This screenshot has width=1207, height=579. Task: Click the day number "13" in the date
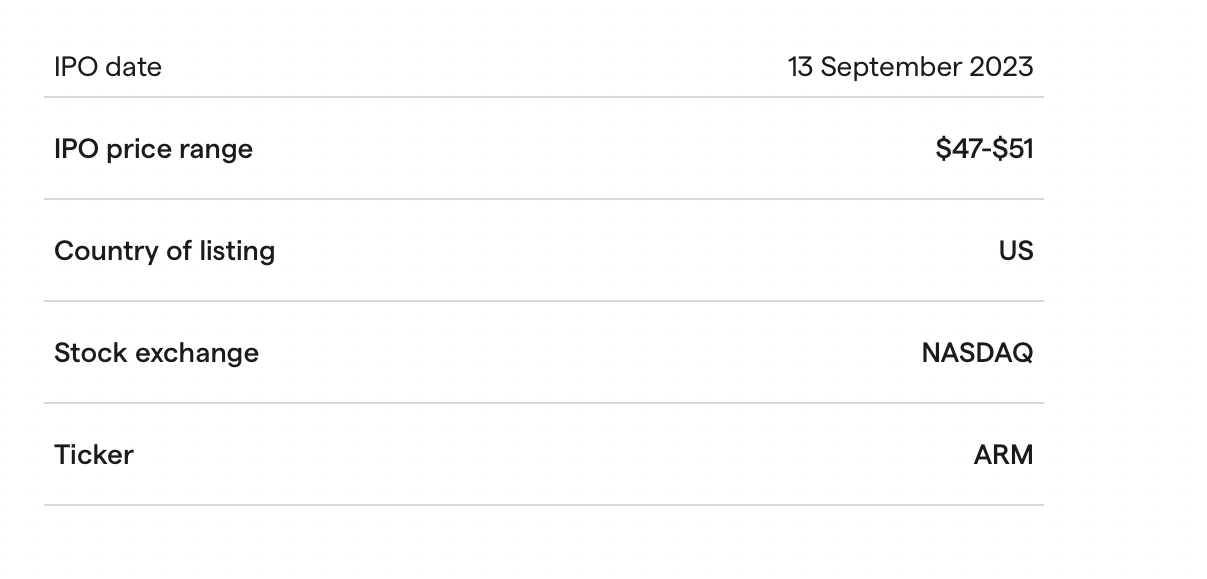pos(801,67)
